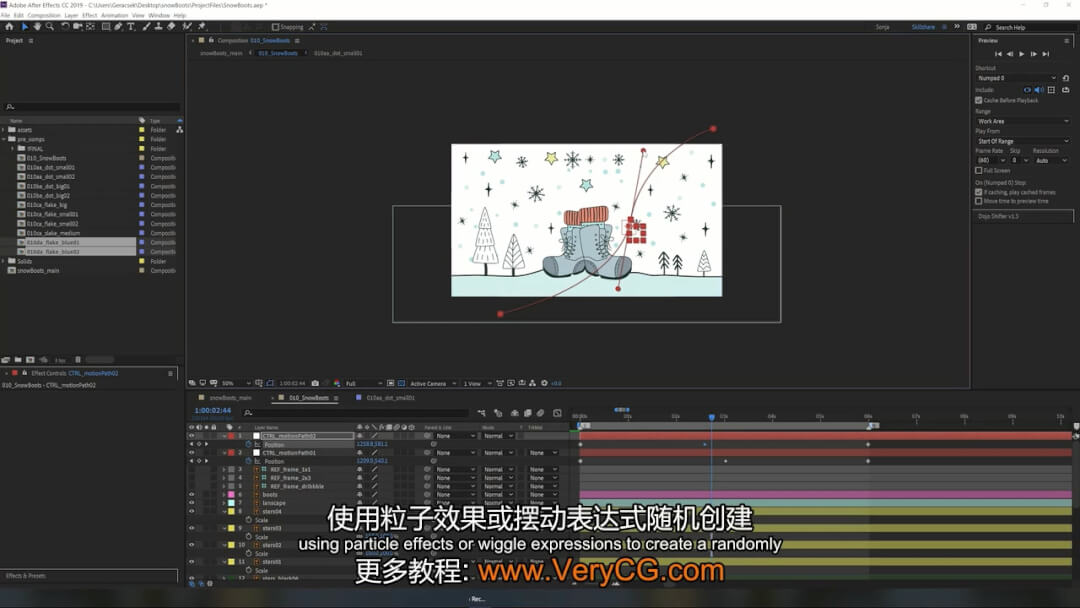Click the Draft 3D icon in timeline
The height and width of the screenshot is (608, 1080).
pos(498,413)
